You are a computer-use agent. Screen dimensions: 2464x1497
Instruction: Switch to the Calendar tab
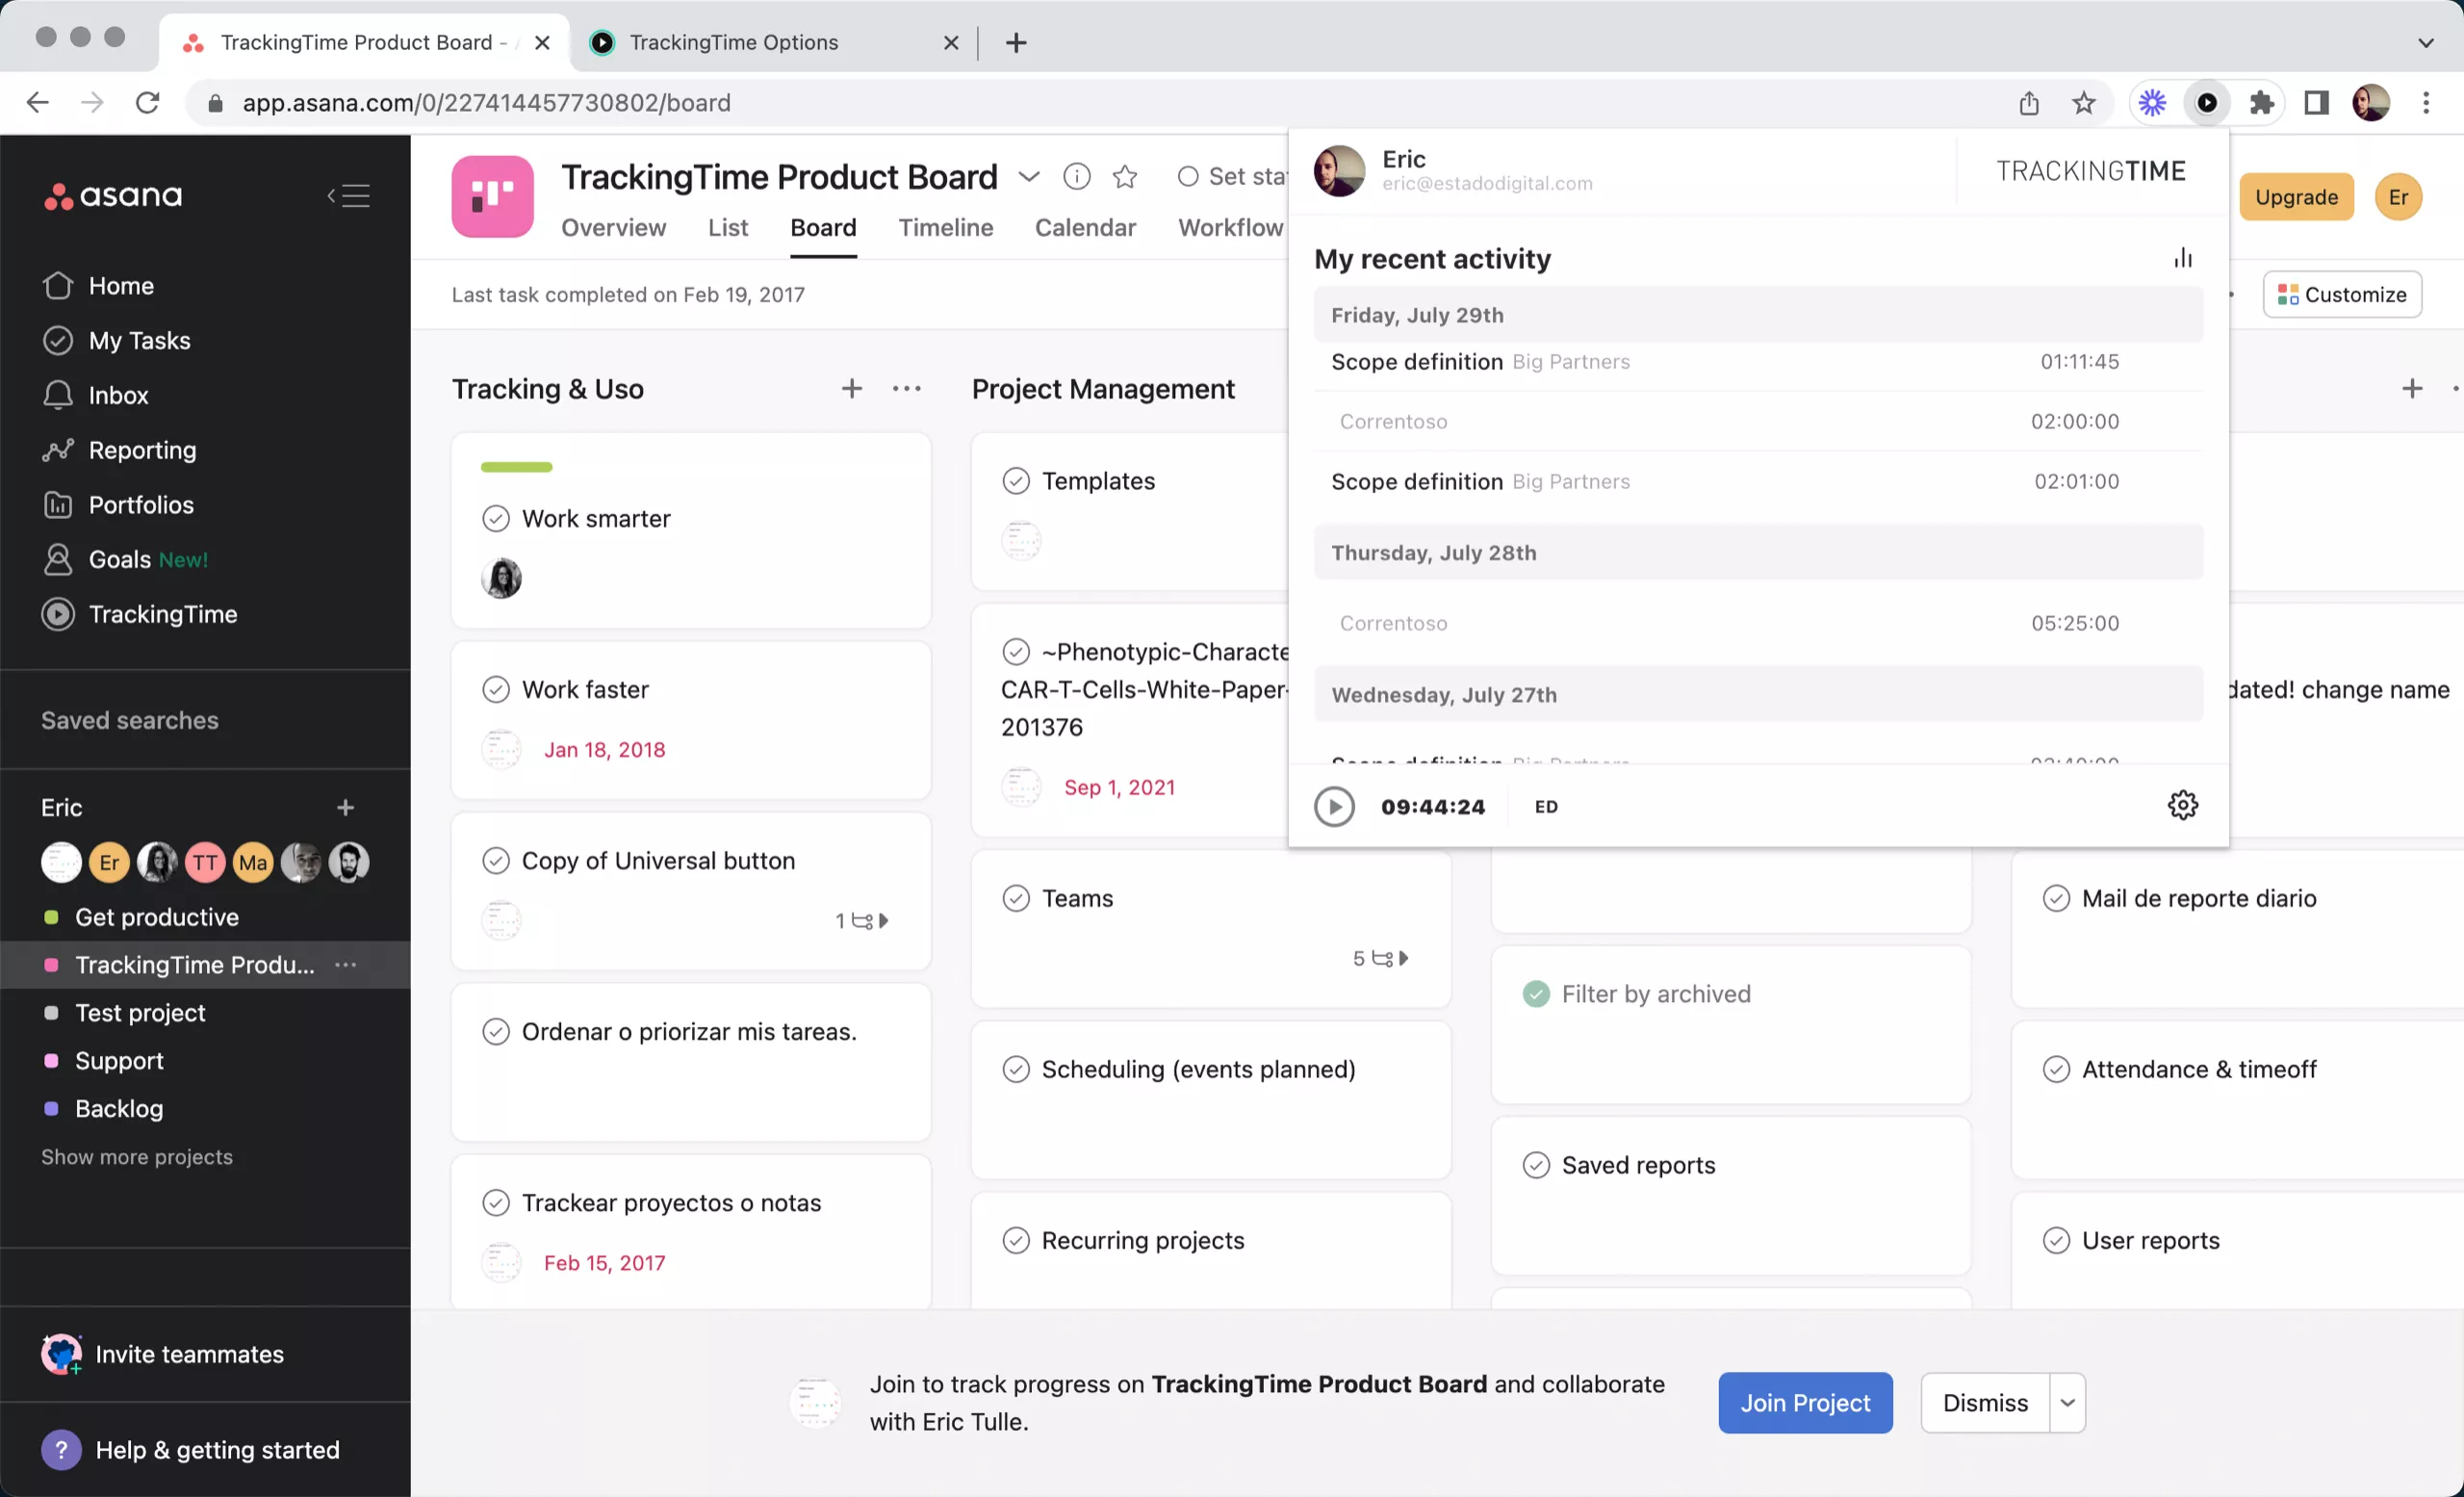[1084, 227]
